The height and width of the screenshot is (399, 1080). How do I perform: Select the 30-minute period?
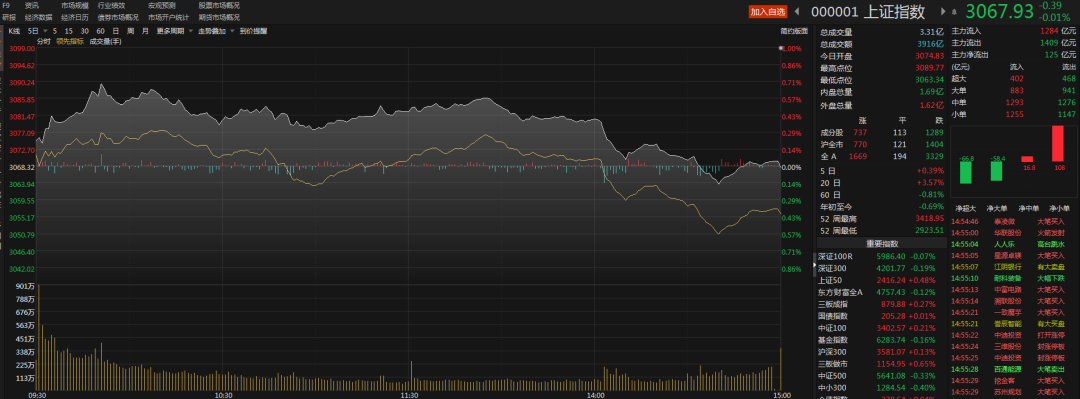pos(85,31)
